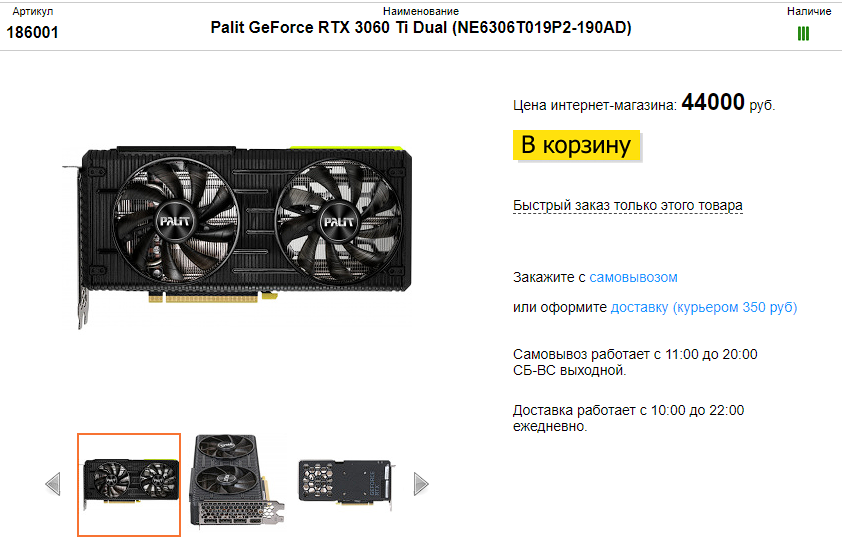Image resolution: width=842 pixels, height=547 pixels.
Task: Add the graphics card to cart with В корзину
Action: pos(576,145)
